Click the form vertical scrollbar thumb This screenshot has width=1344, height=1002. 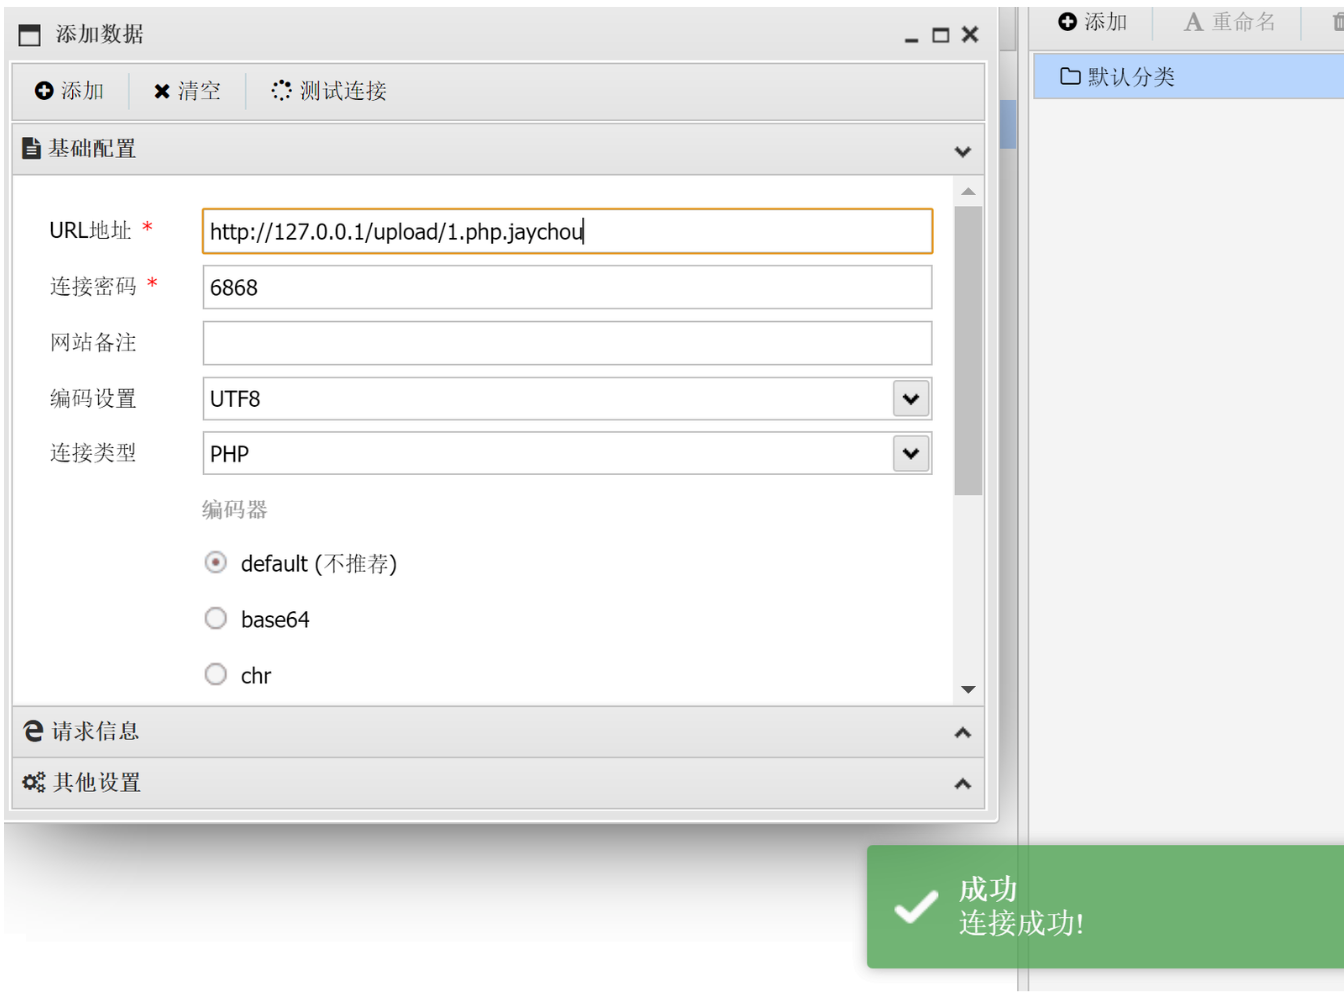(x=968, y=350)
